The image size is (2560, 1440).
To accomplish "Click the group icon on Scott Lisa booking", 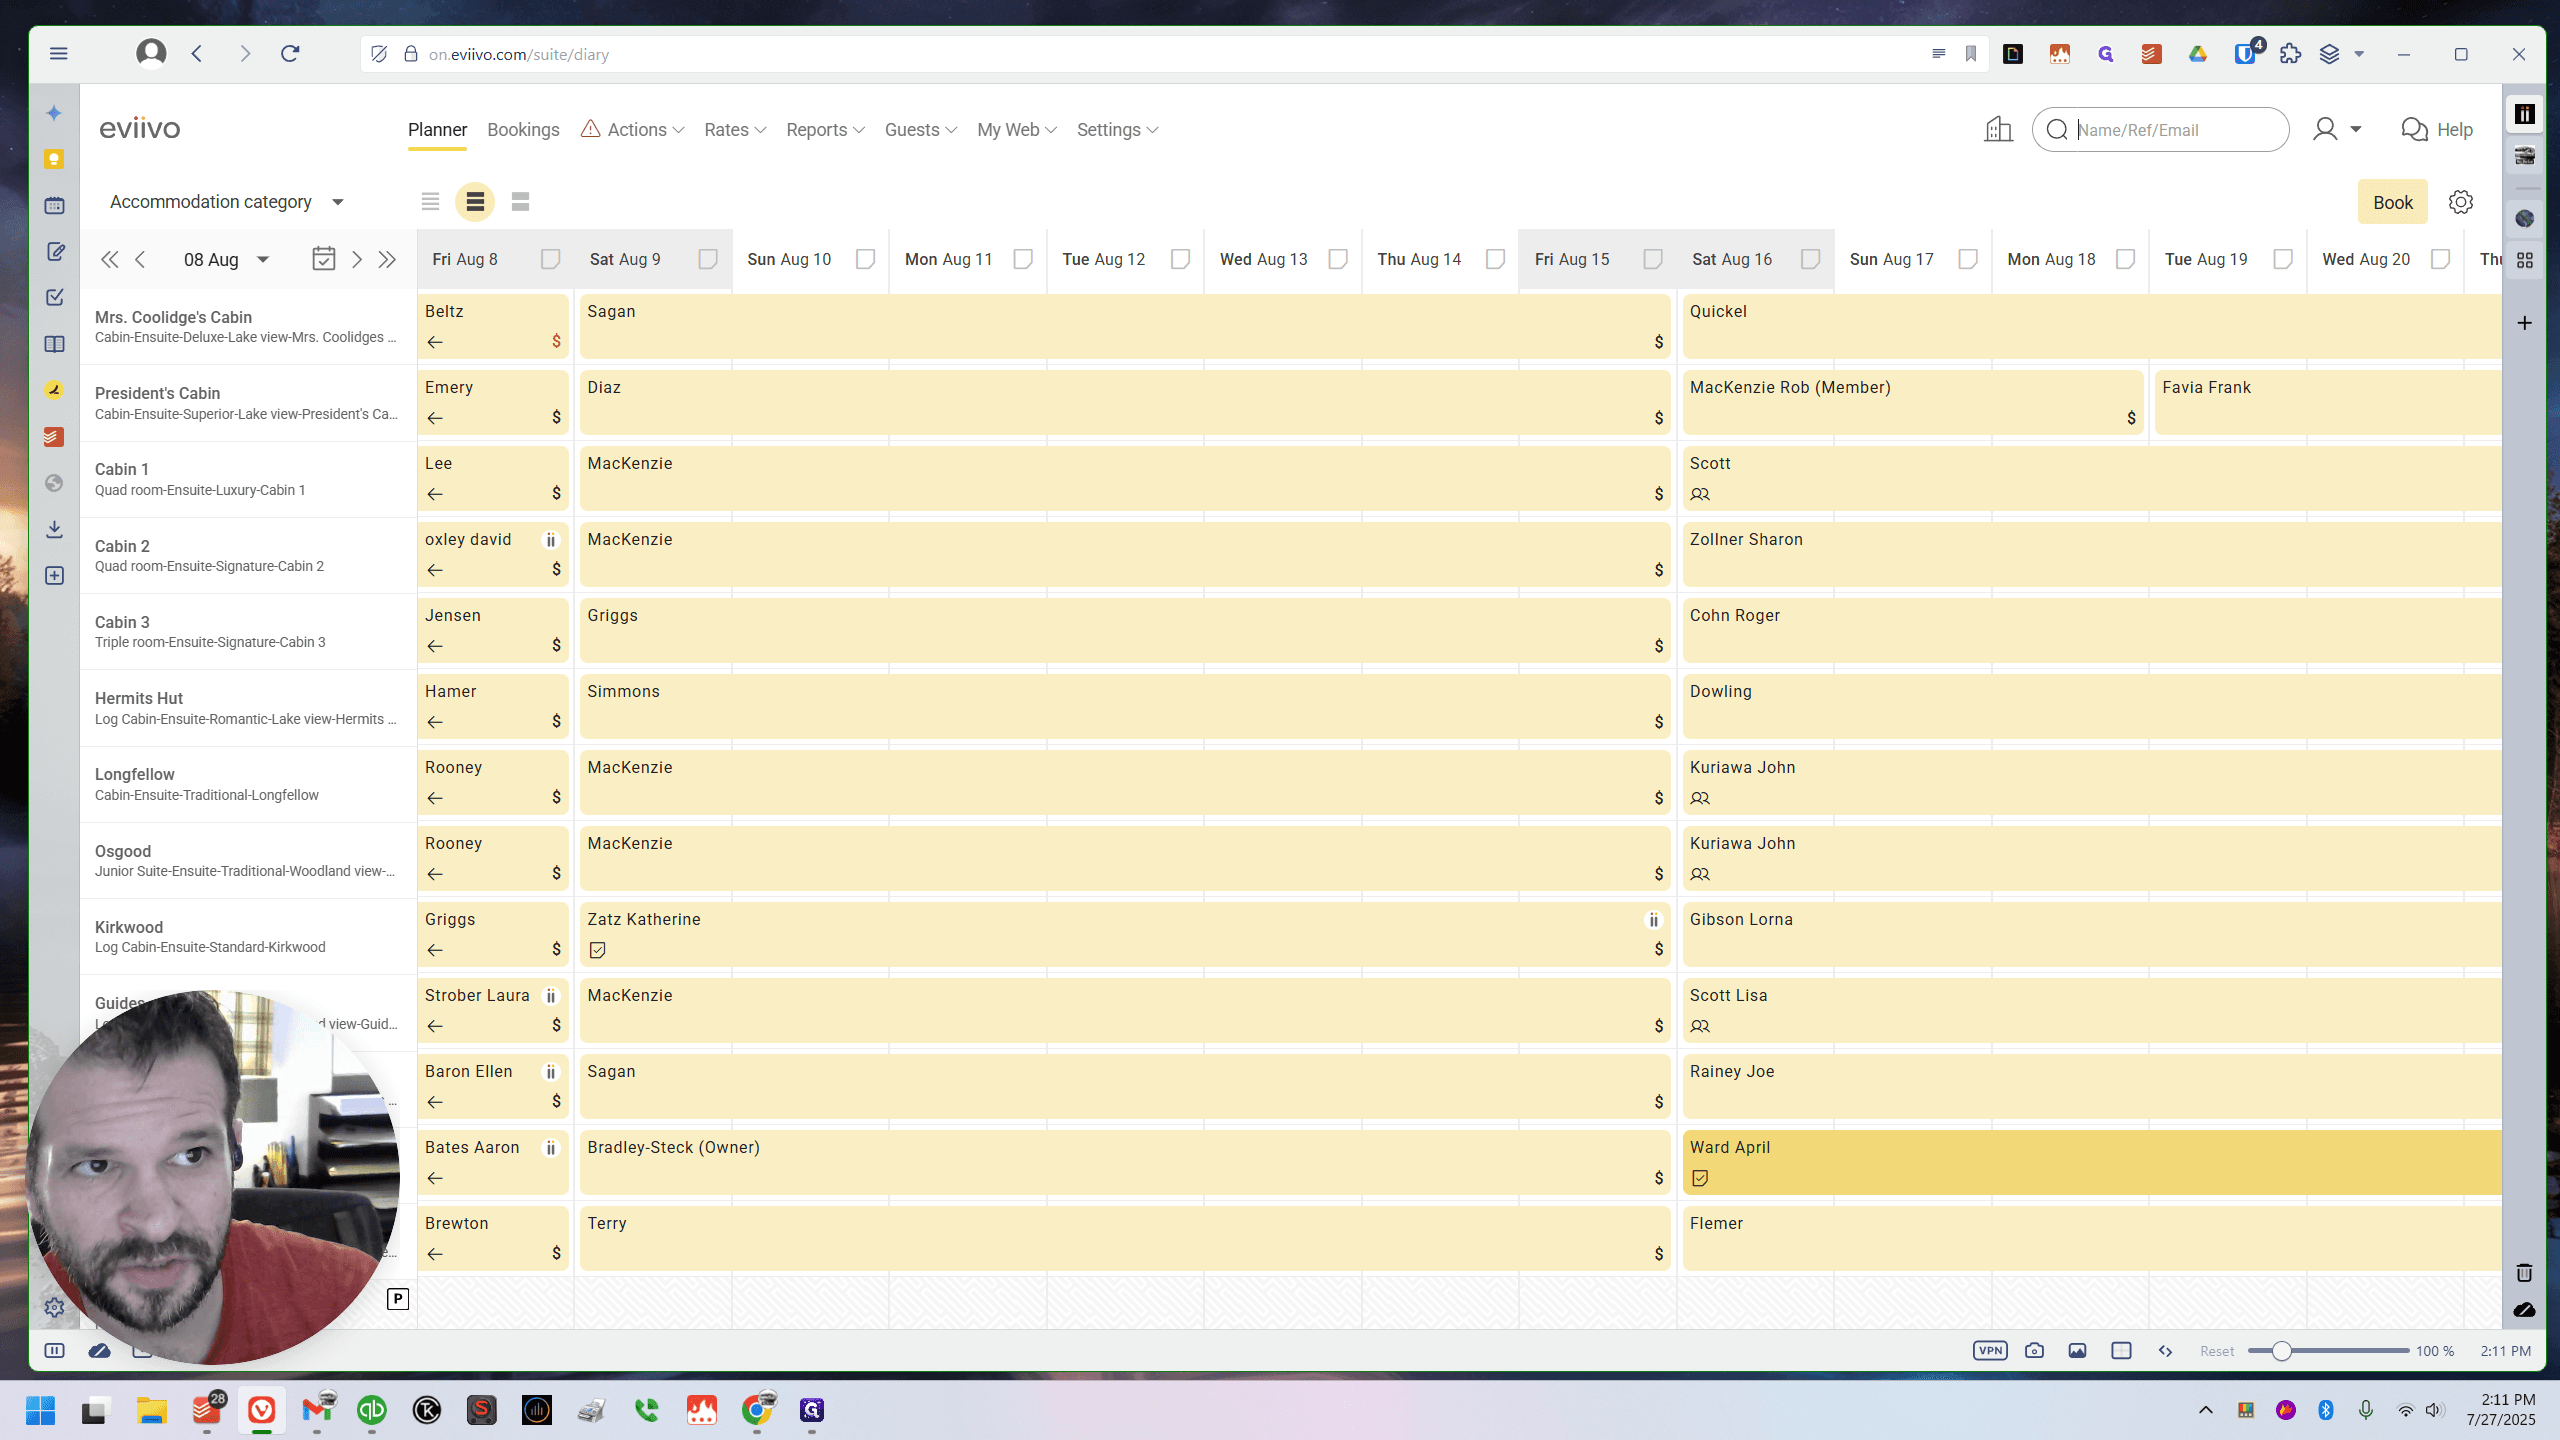I will tap(1700, 1026).
